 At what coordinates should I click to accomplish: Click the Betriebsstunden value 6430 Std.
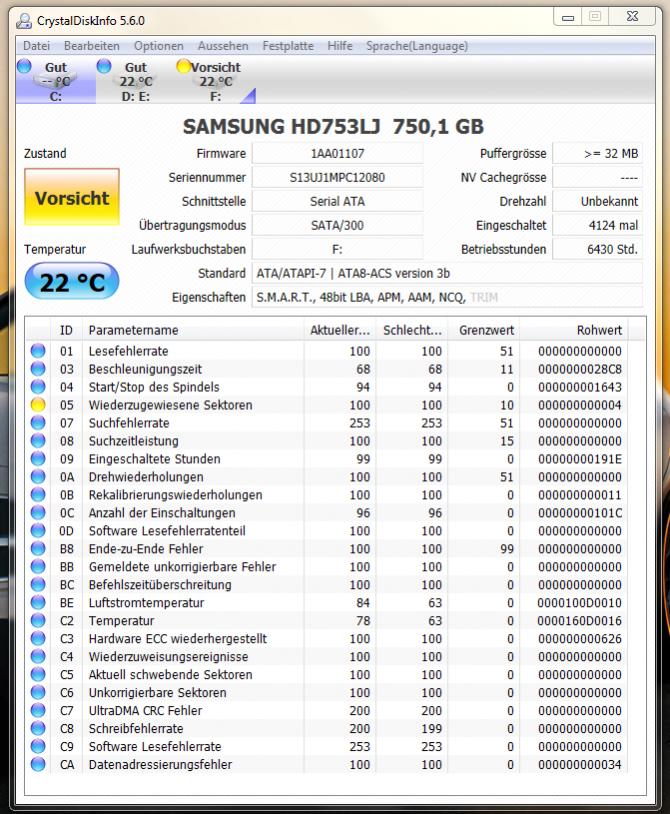[597, 249]
